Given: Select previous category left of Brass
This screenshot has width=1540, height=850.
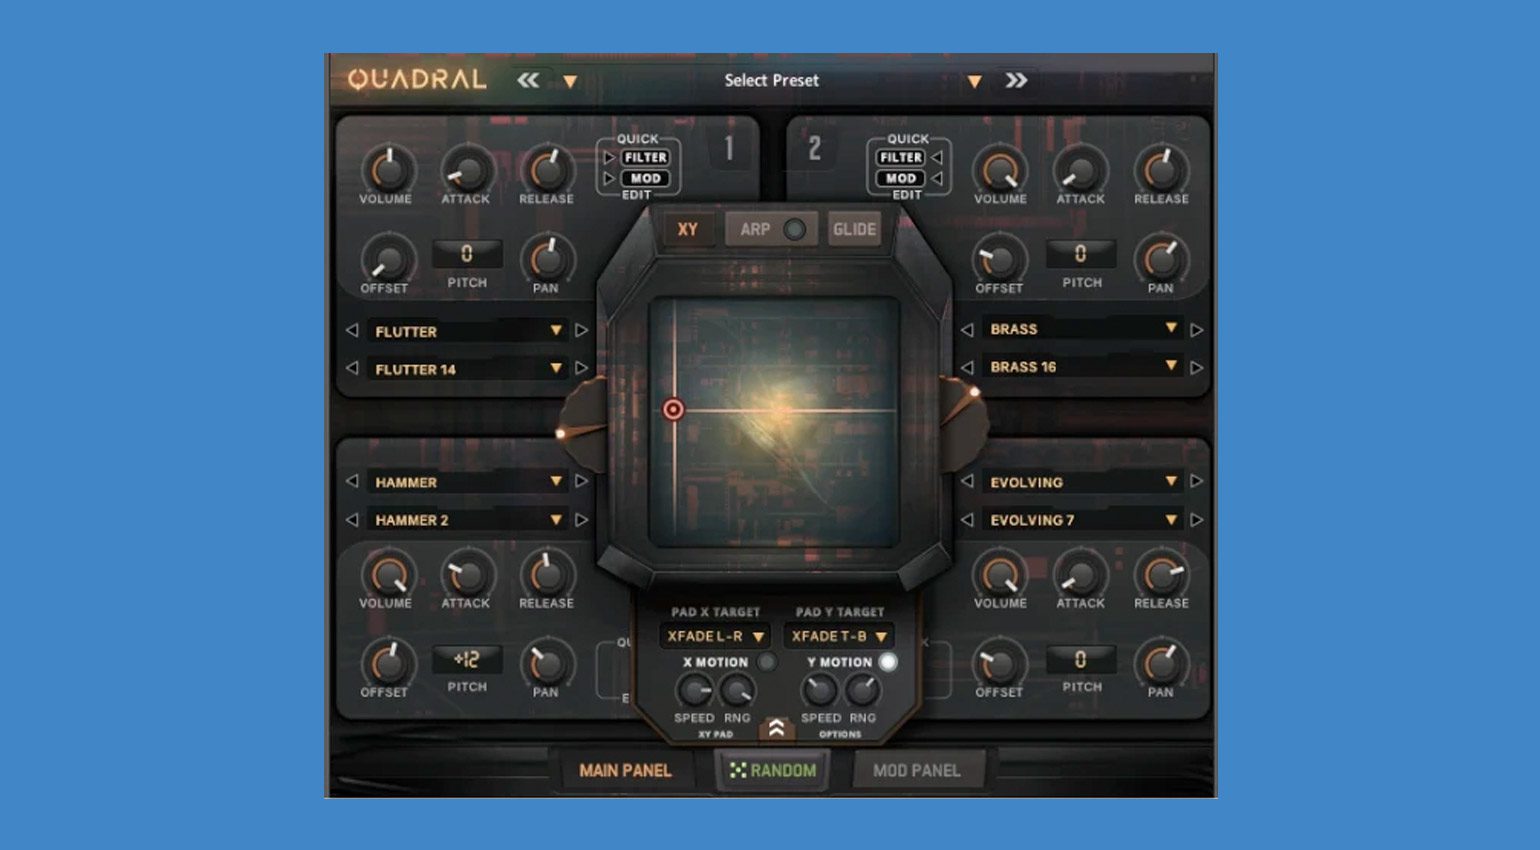Looking at the screenshot, I should [x=967, y=328].
